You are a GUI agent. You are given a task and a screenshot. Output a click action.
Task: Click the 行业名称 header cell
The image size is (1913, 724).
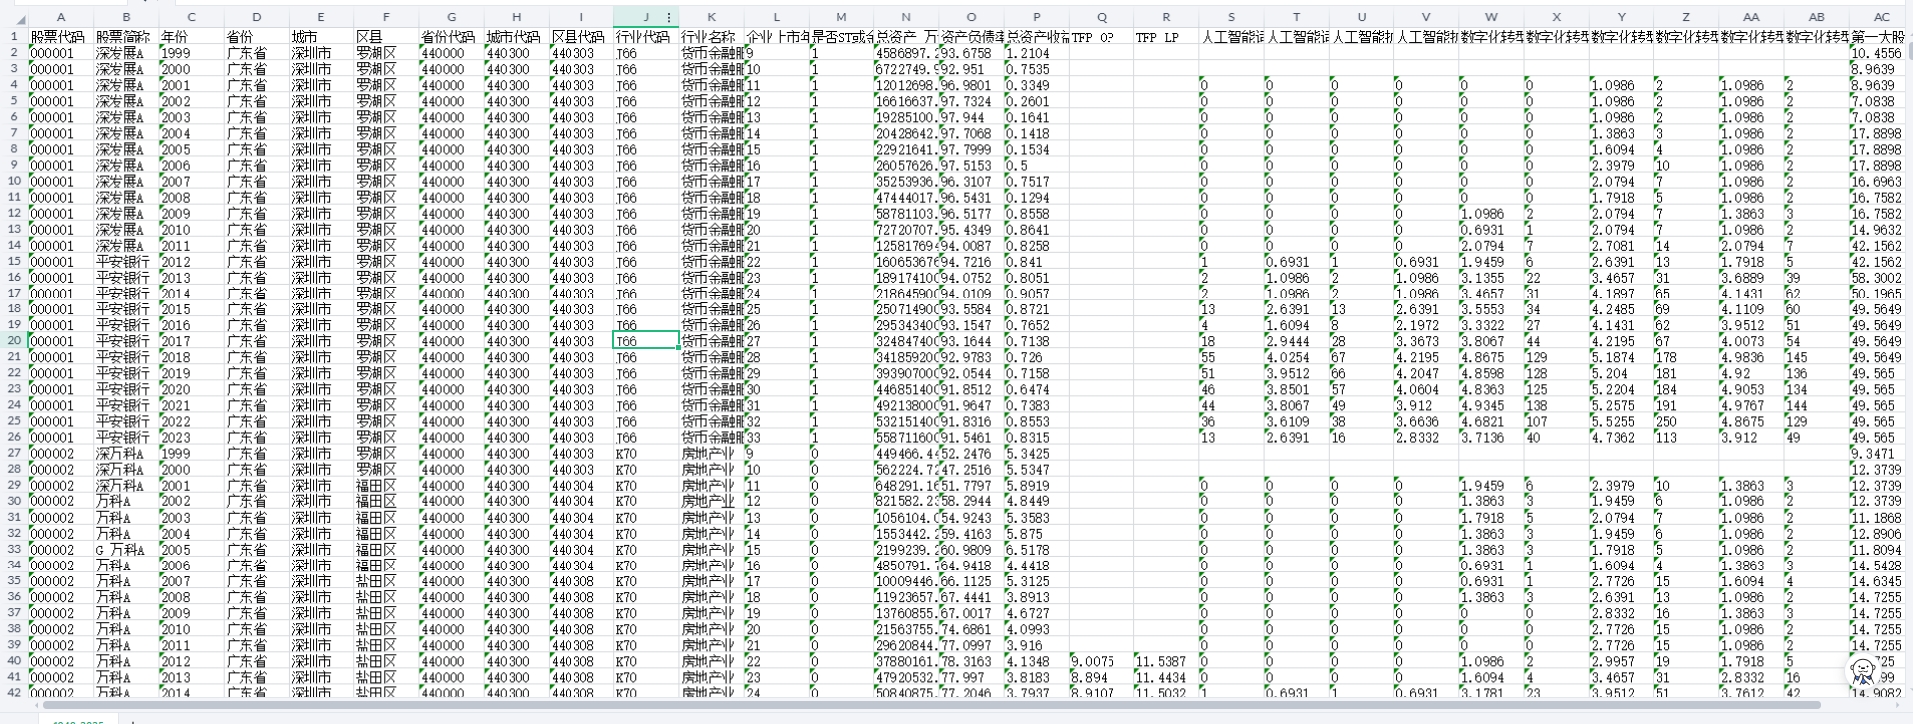[711, 37]
